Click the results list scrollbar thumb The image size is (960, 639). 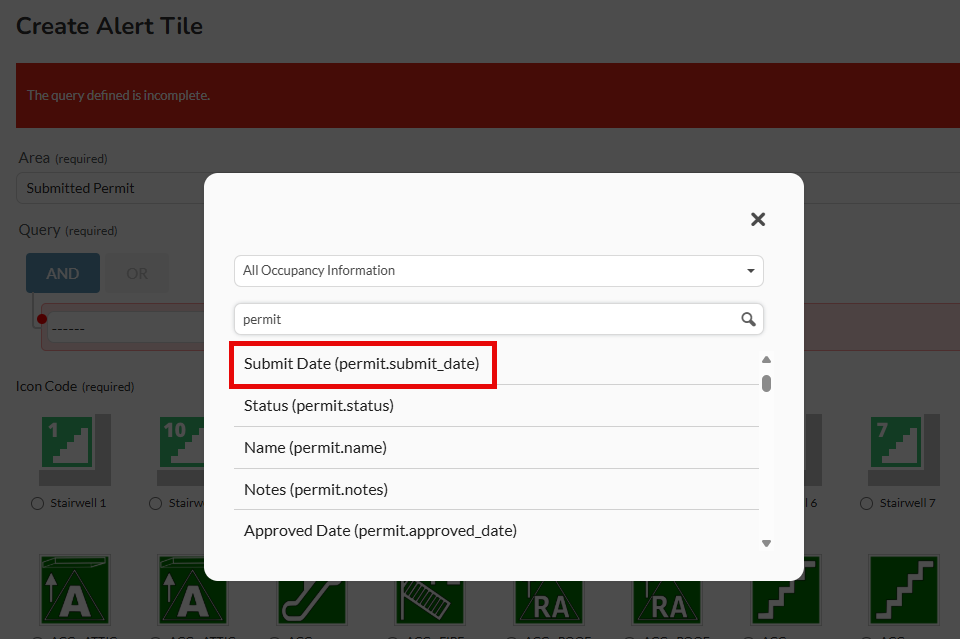766,384
